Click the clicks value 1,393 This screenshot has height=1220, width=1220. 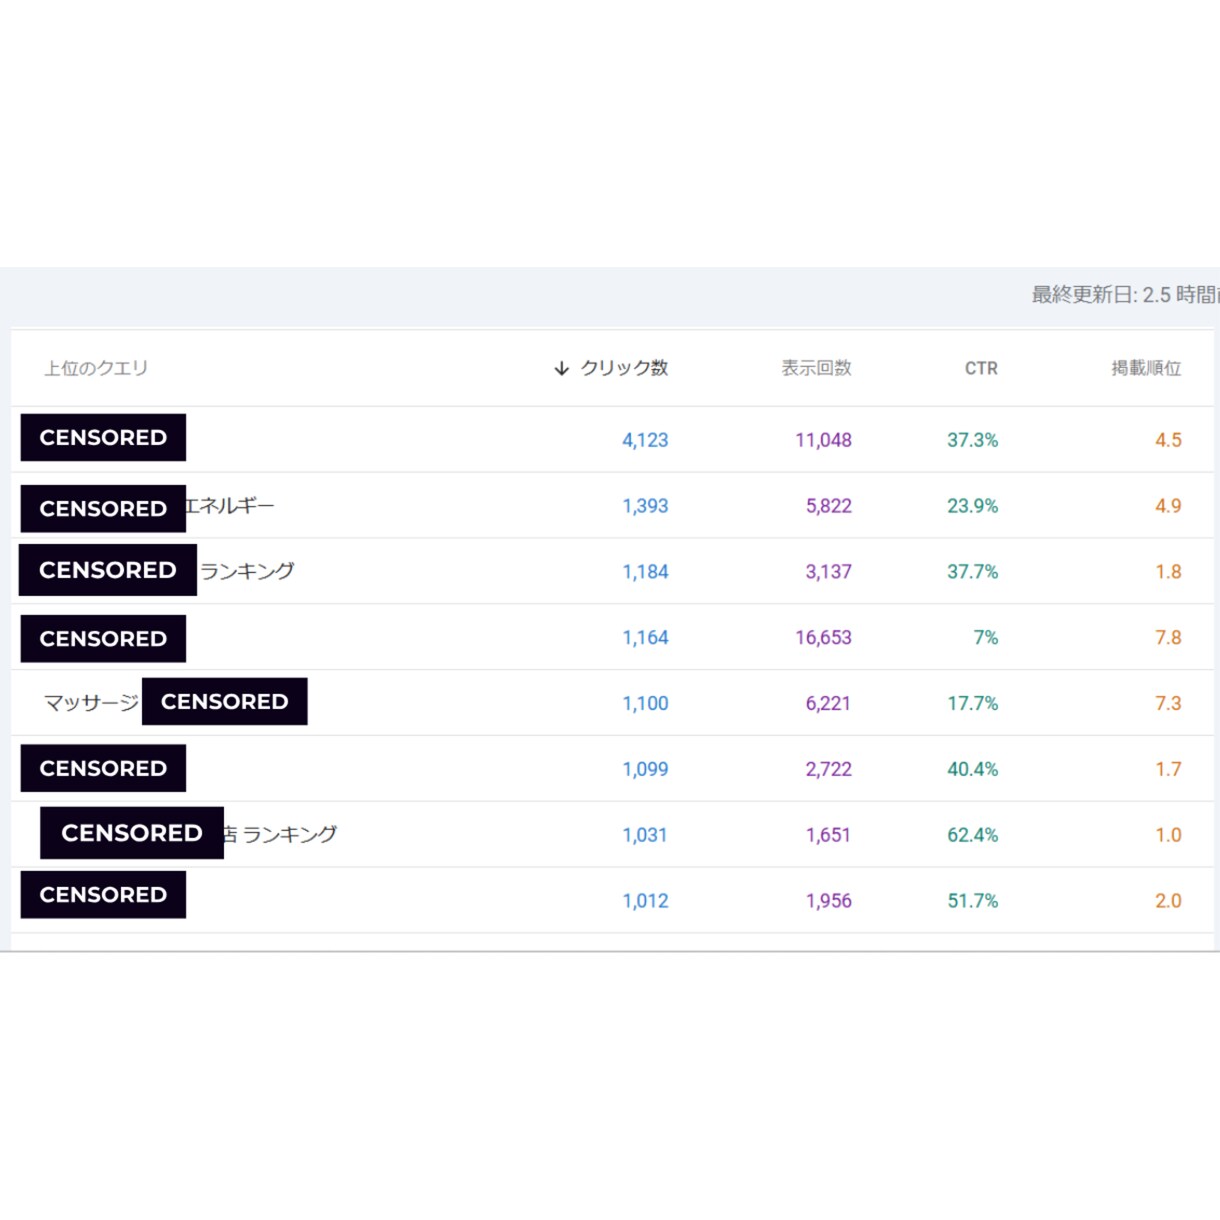pyautogui.click(x=645, y=506)
